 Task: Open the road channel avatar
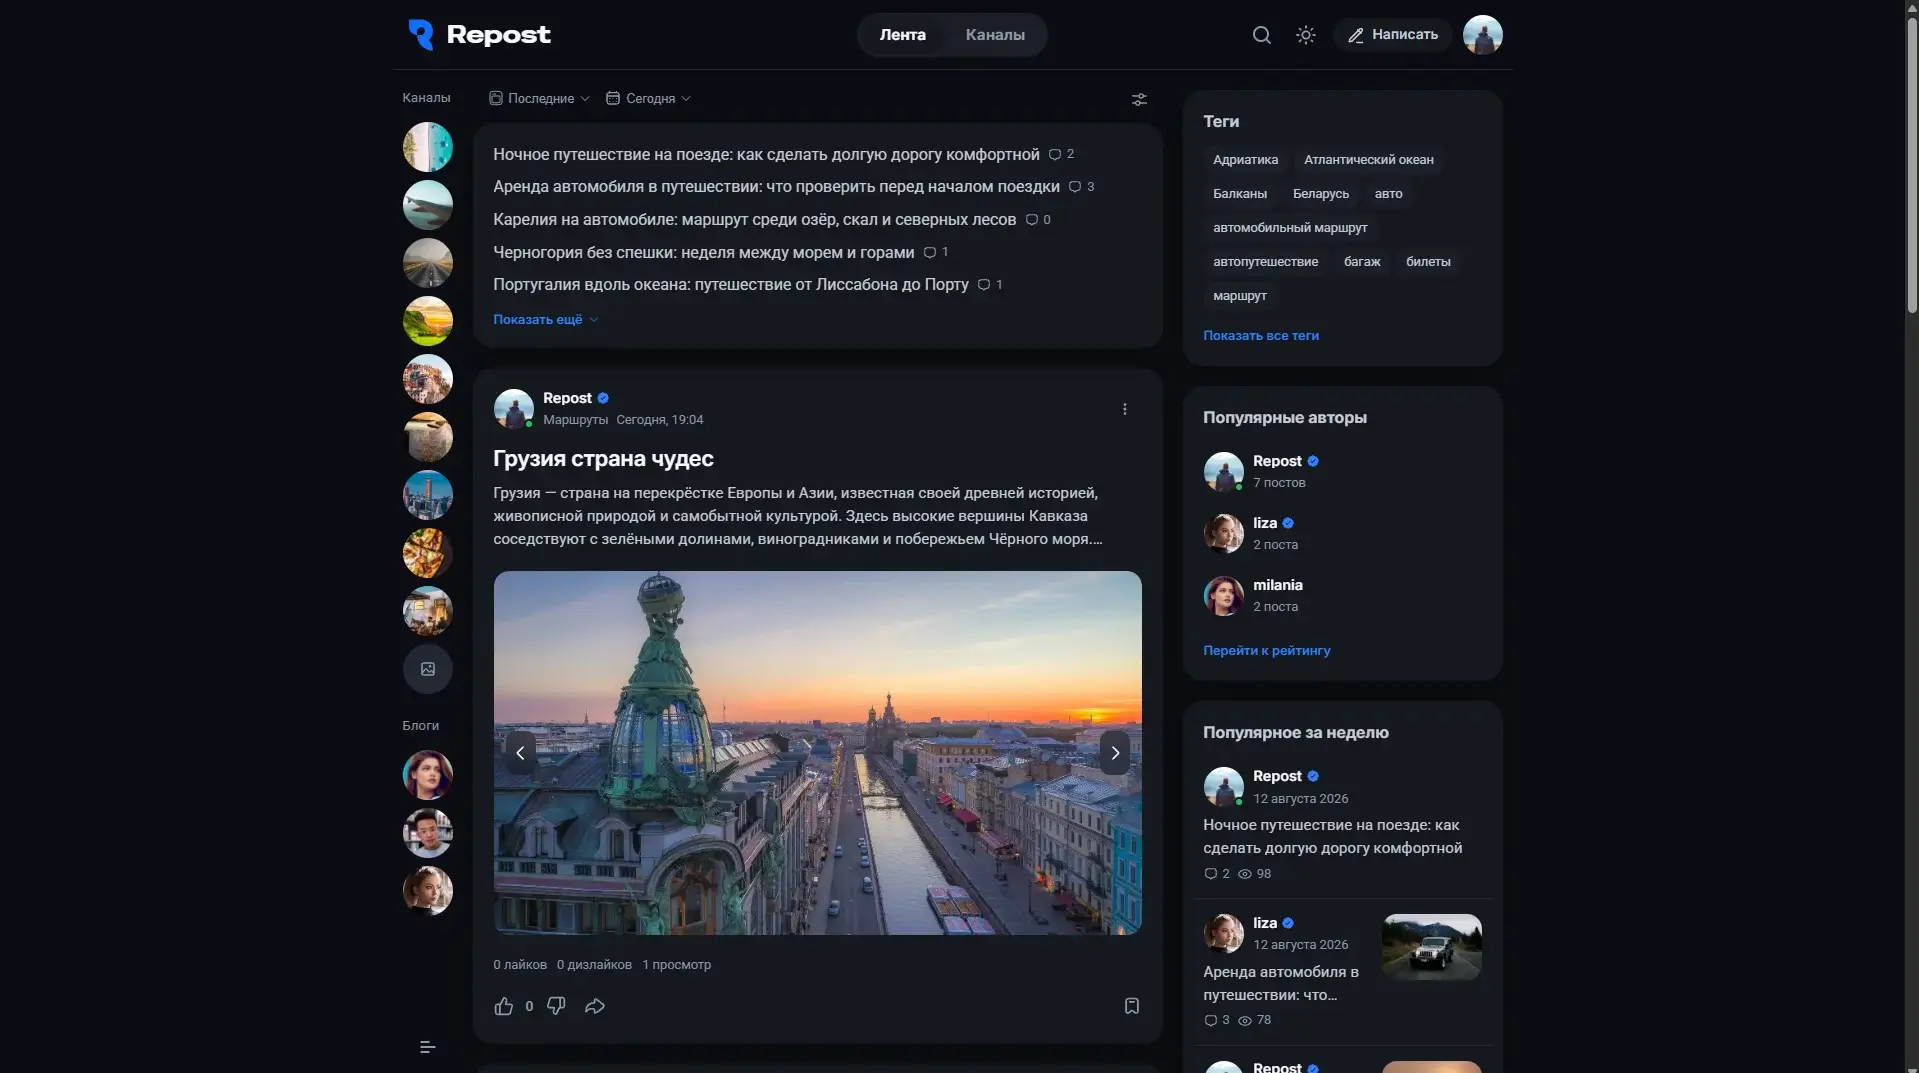pos(427,263)
